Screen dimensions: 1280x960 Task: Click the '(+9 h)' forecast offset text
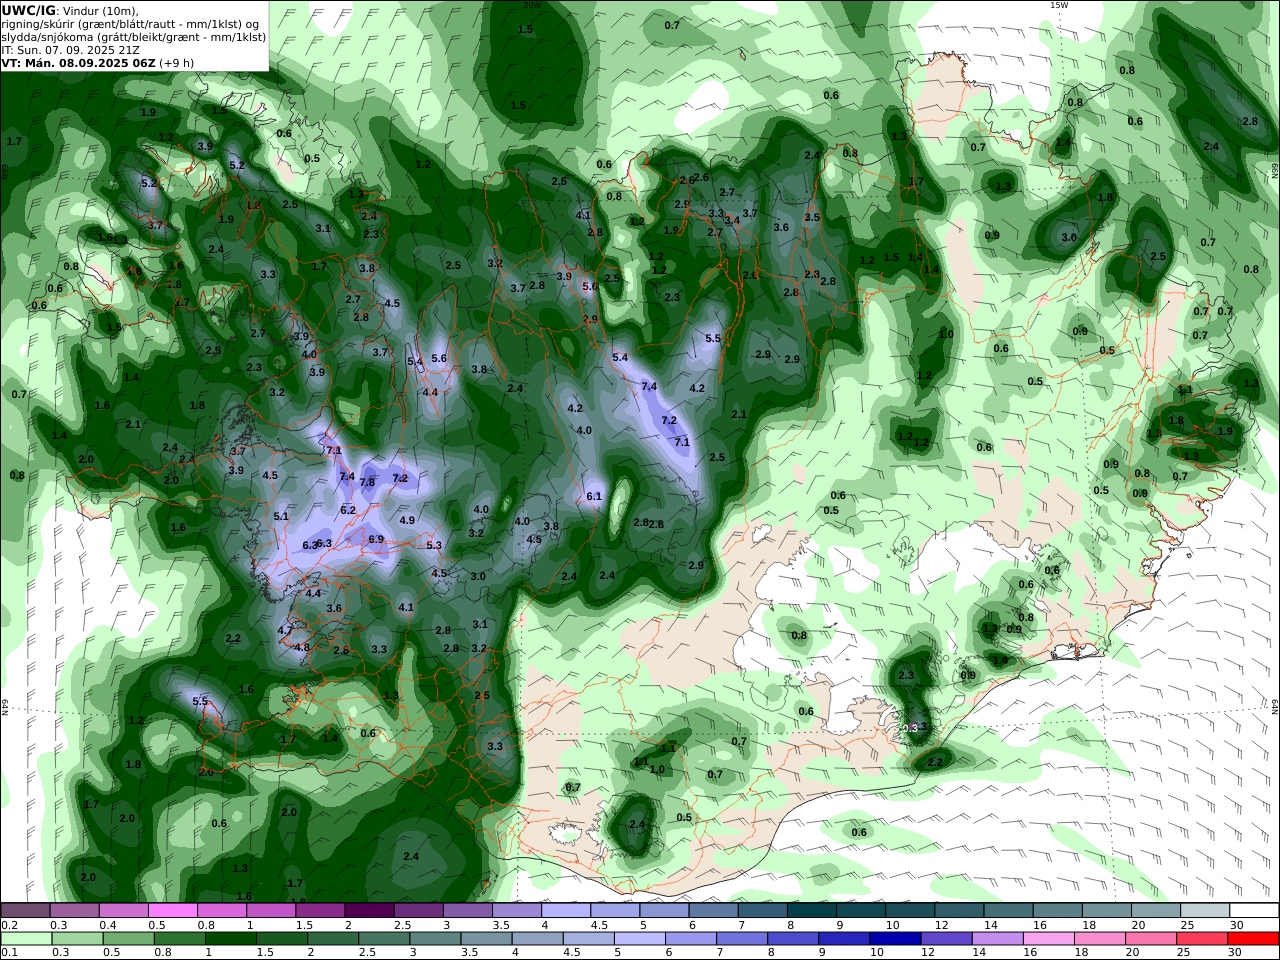coord(176,62)
